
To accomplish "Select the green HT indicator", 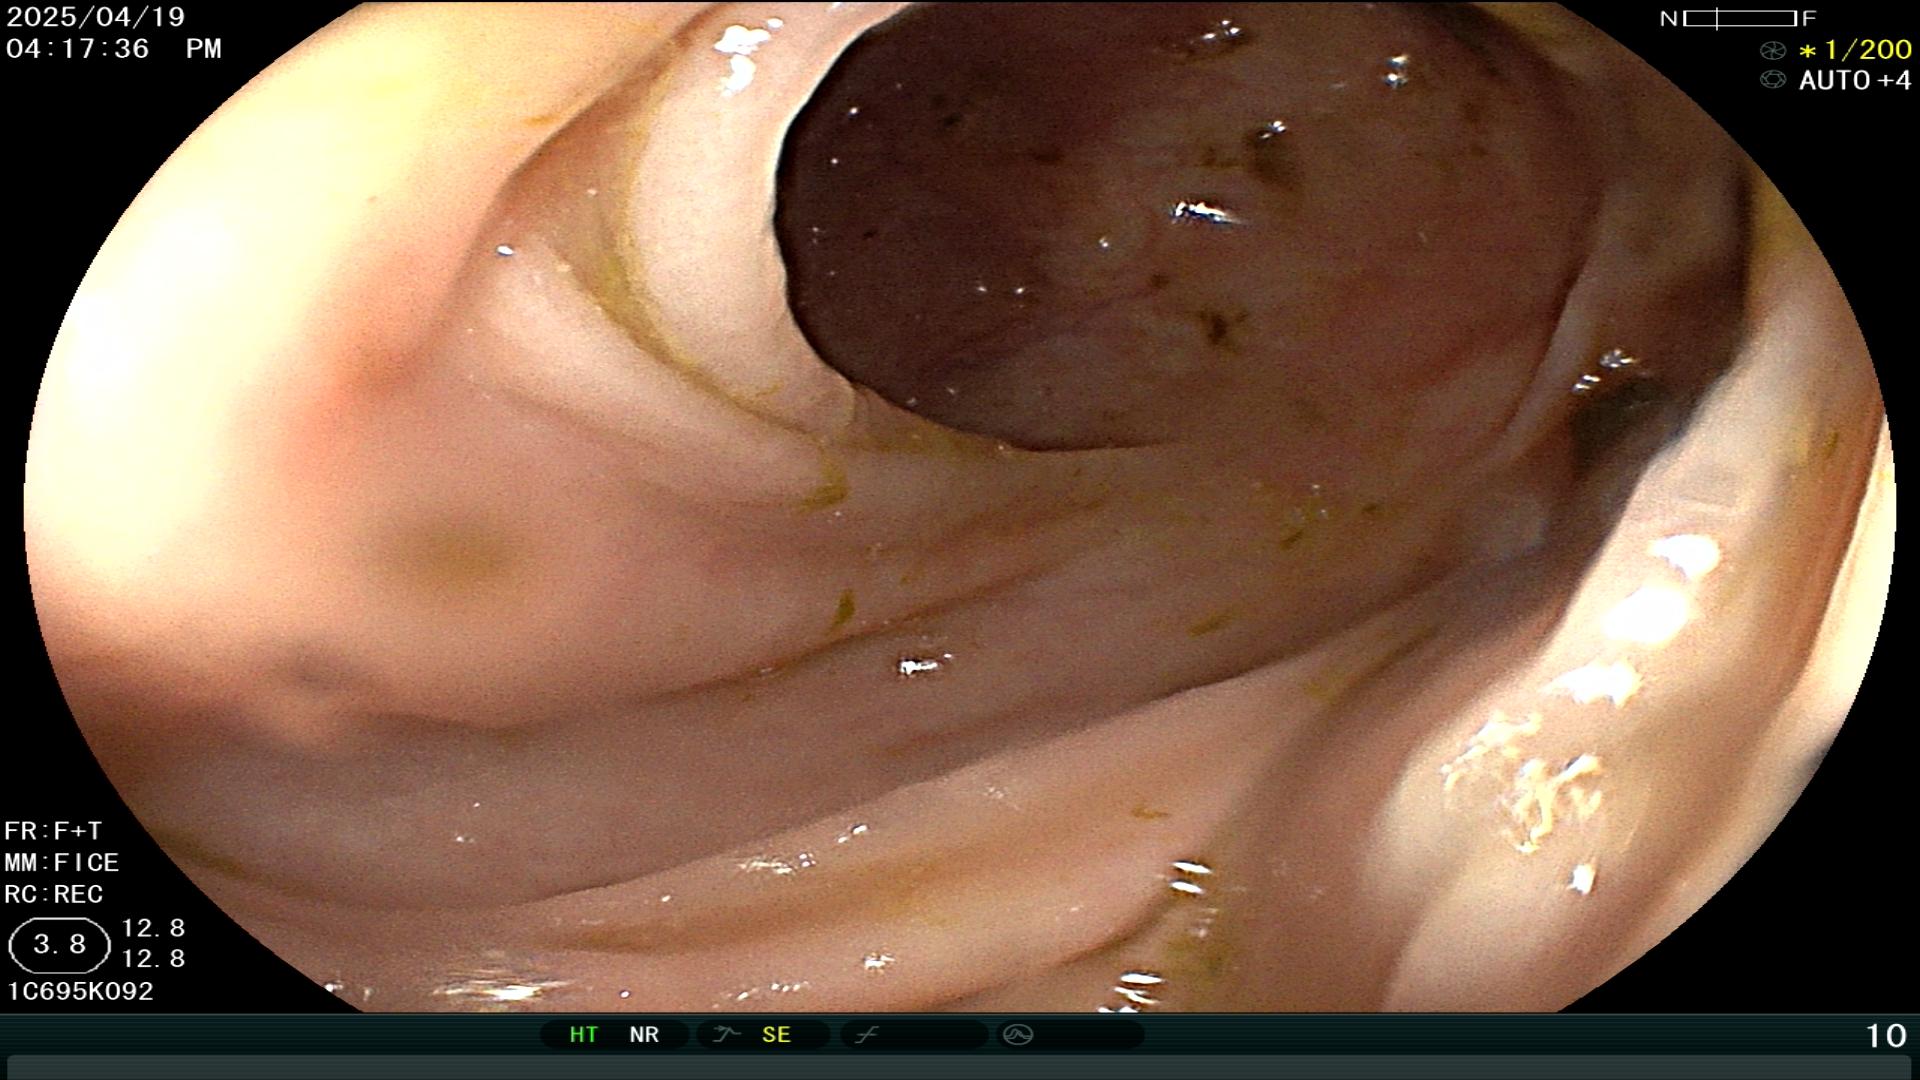I will tap(584, 1035).
